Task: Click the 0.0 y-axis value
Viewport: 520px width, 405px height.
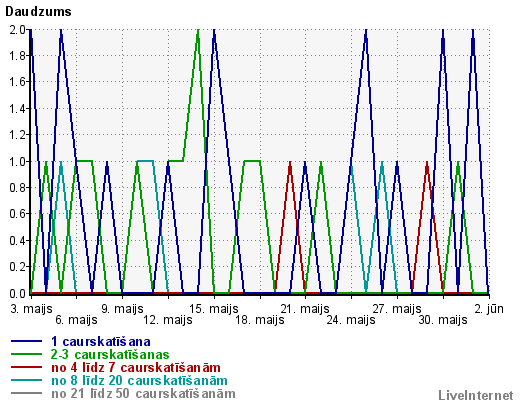Action: click(18, 293)
